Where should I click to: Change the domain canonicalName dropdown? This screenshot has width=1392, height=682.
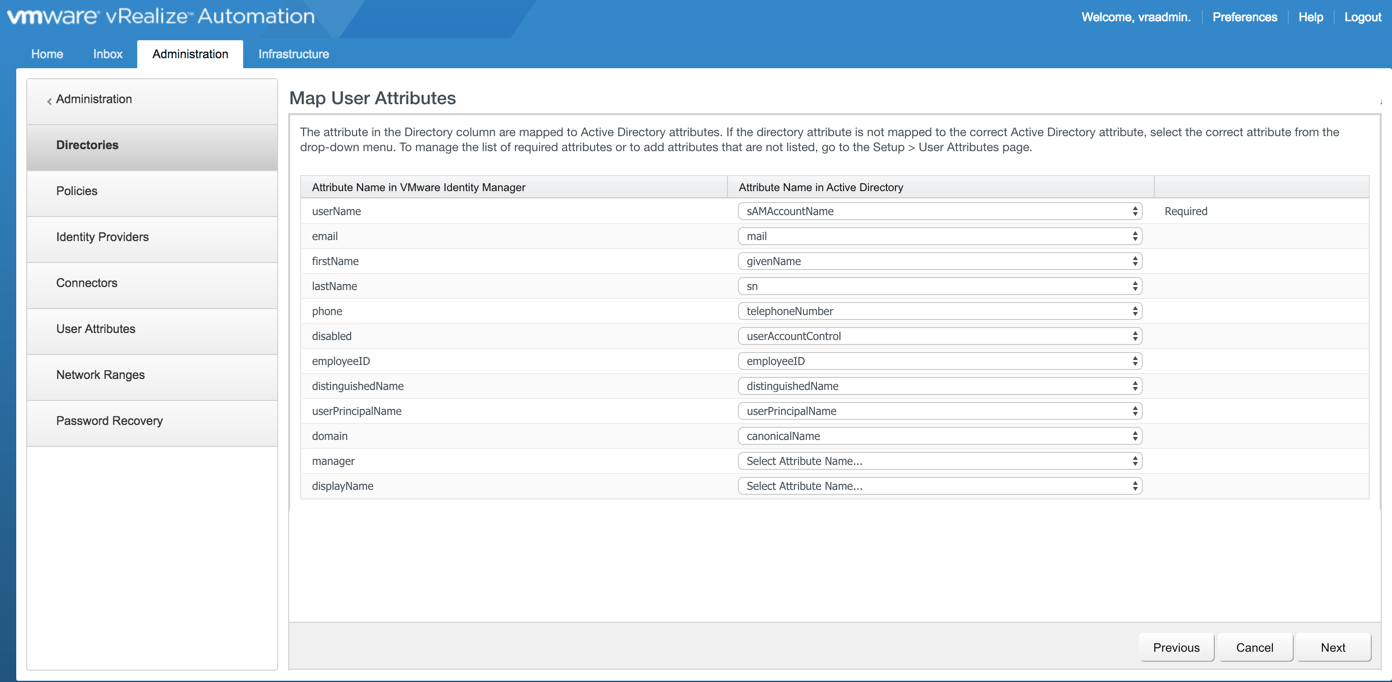click(x=939, y=436)
